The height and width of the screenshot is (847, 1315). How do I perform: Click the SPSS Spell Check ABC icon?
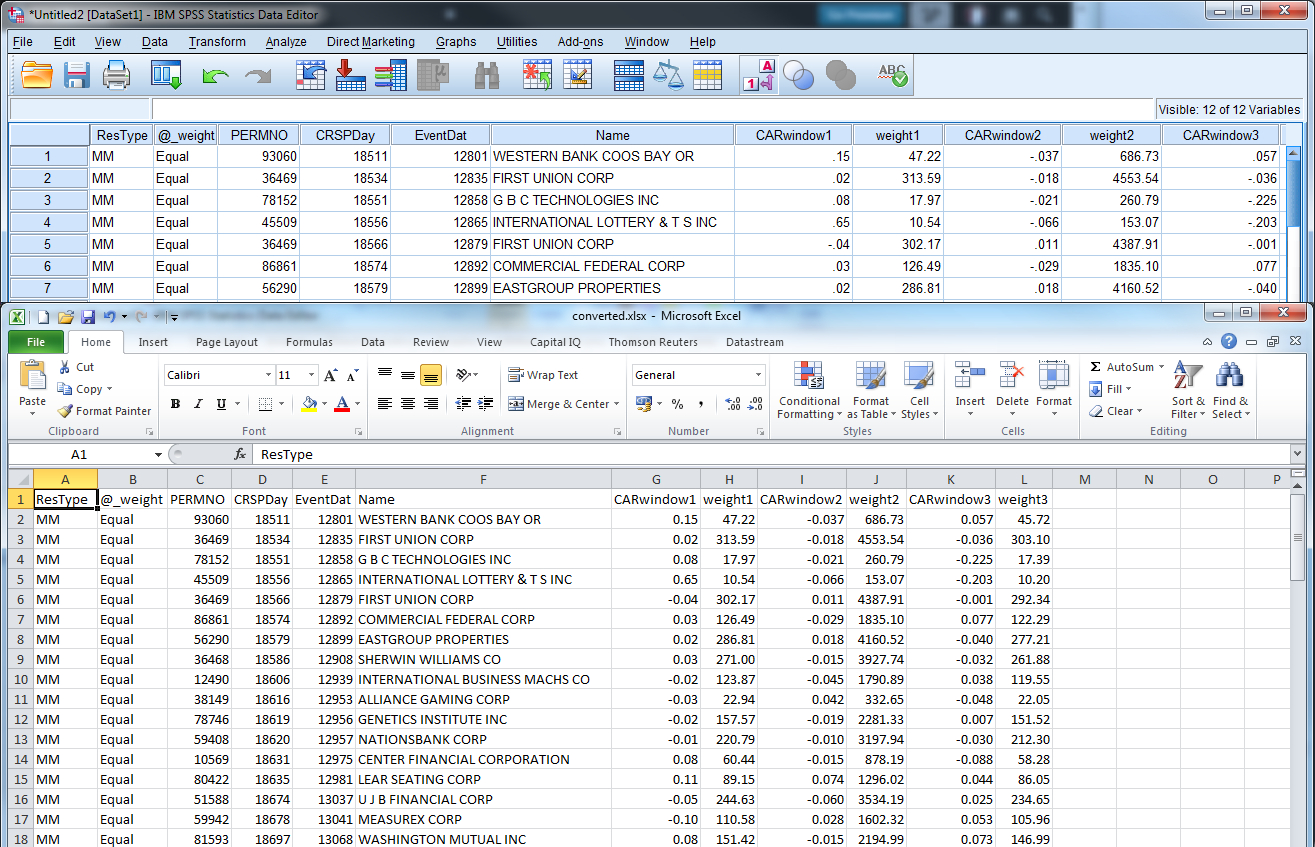coord(891,76)
